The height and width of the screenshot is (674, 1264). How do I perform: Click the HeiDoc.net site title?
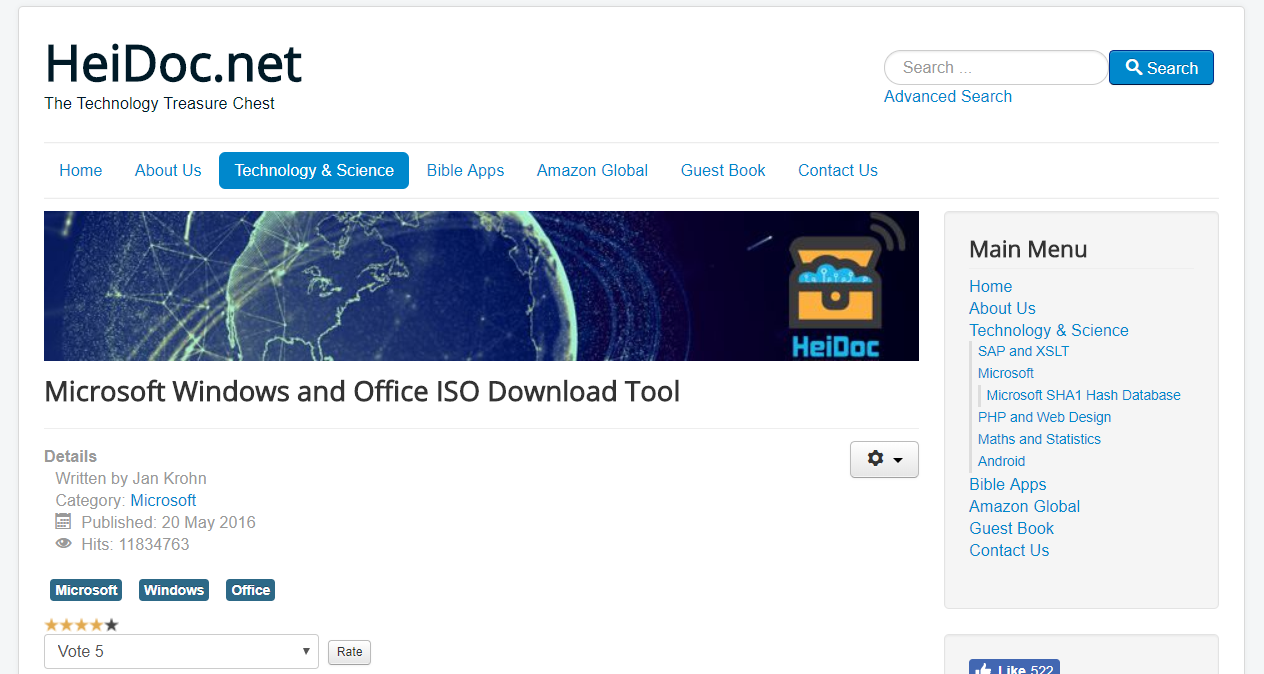coord(173,63)
